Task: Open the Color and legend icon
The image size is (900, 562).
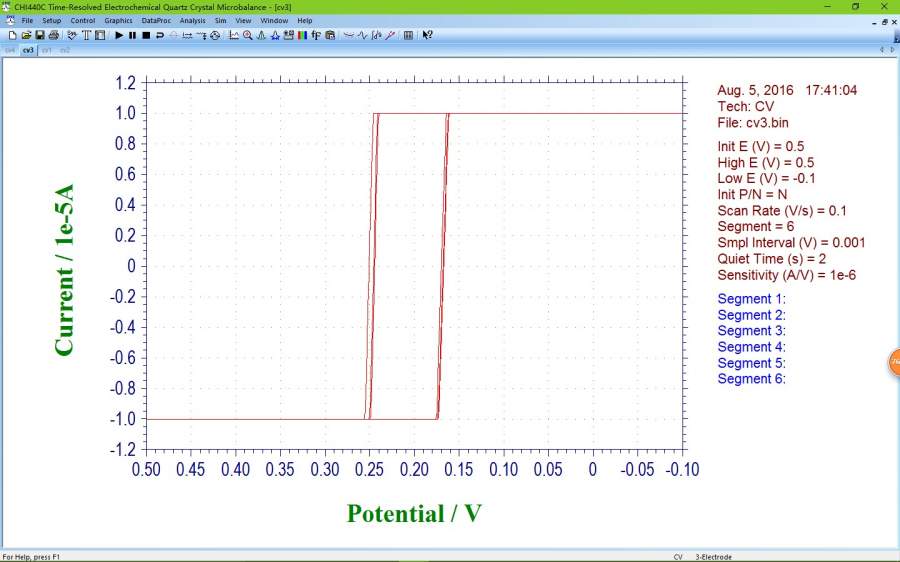Action: click(302, 35)
